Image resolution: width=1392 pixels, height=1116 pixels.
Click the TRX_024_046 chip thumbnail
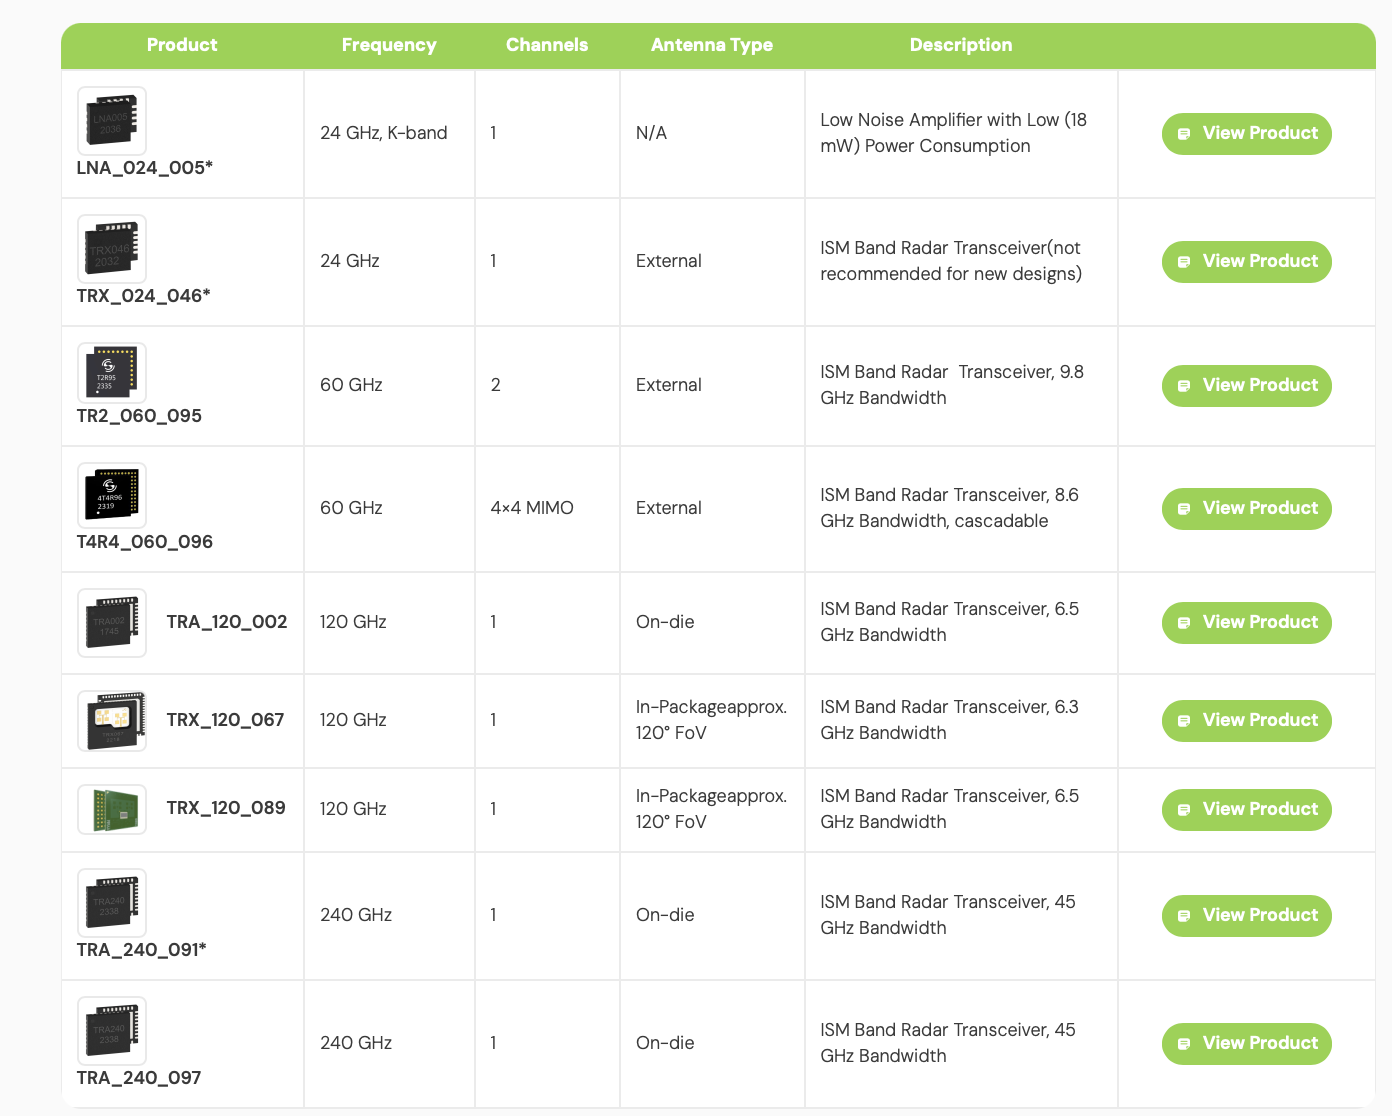pos(112,249)
